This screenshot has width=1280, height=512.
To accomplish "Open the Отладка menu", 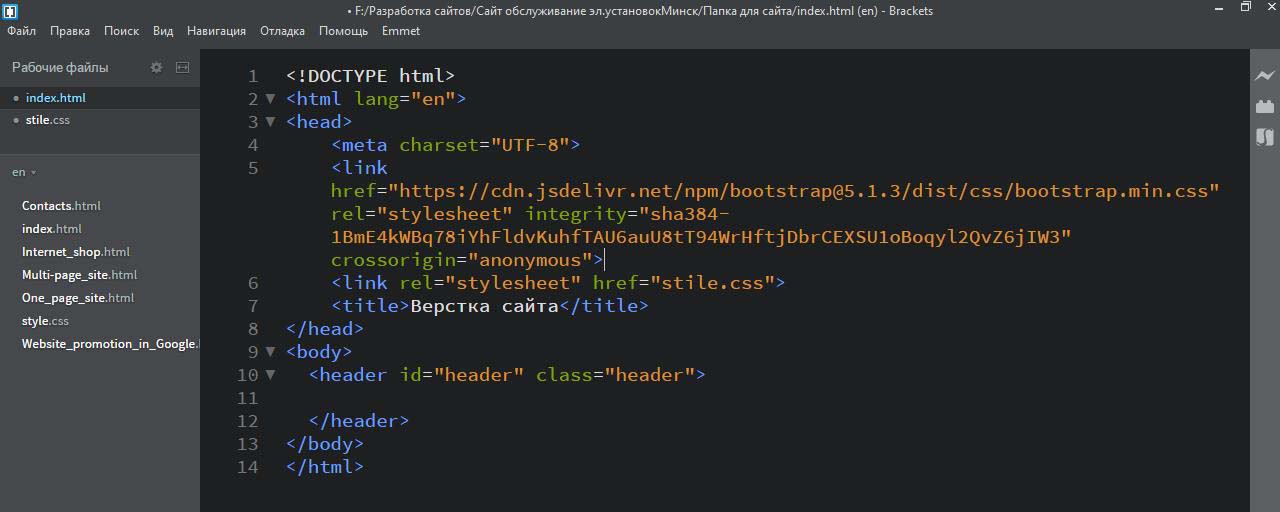I will (x=282, y=31).
